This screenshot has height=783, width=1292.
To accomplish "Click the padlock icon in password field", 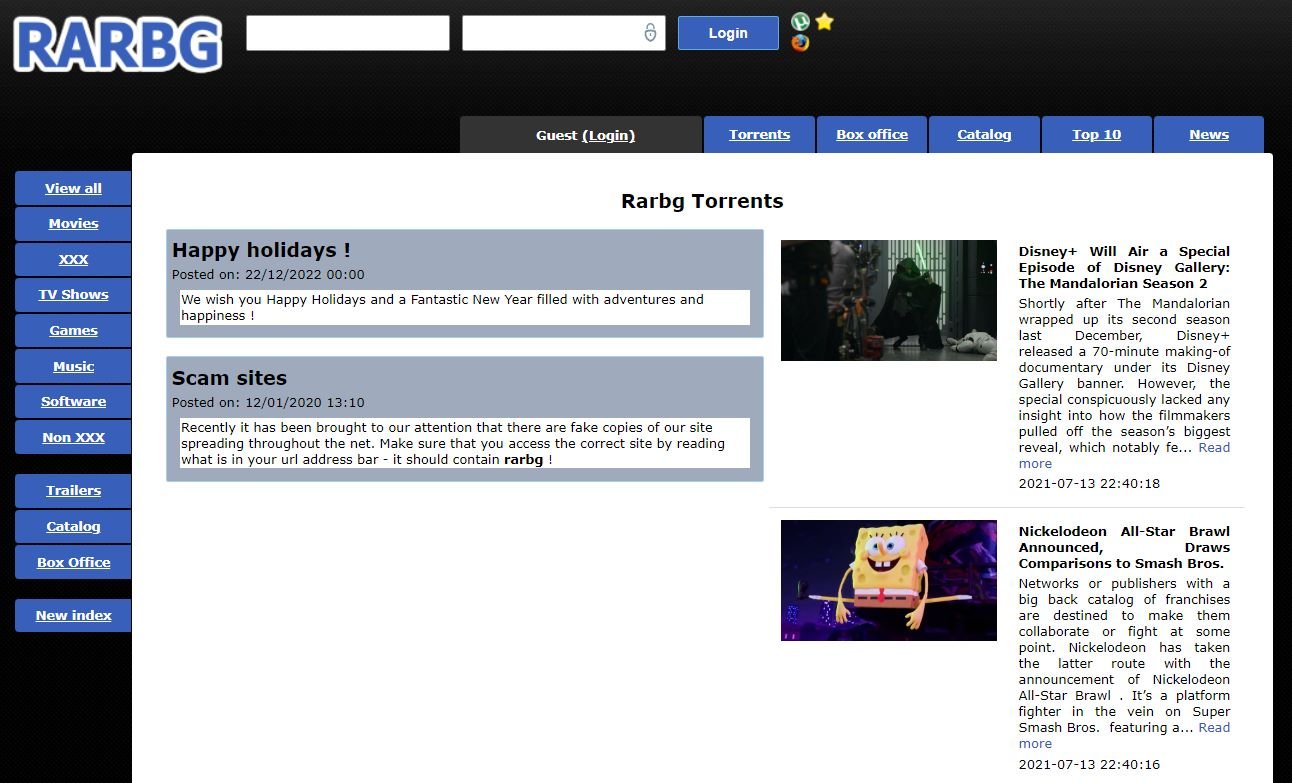I will point(650,33).
